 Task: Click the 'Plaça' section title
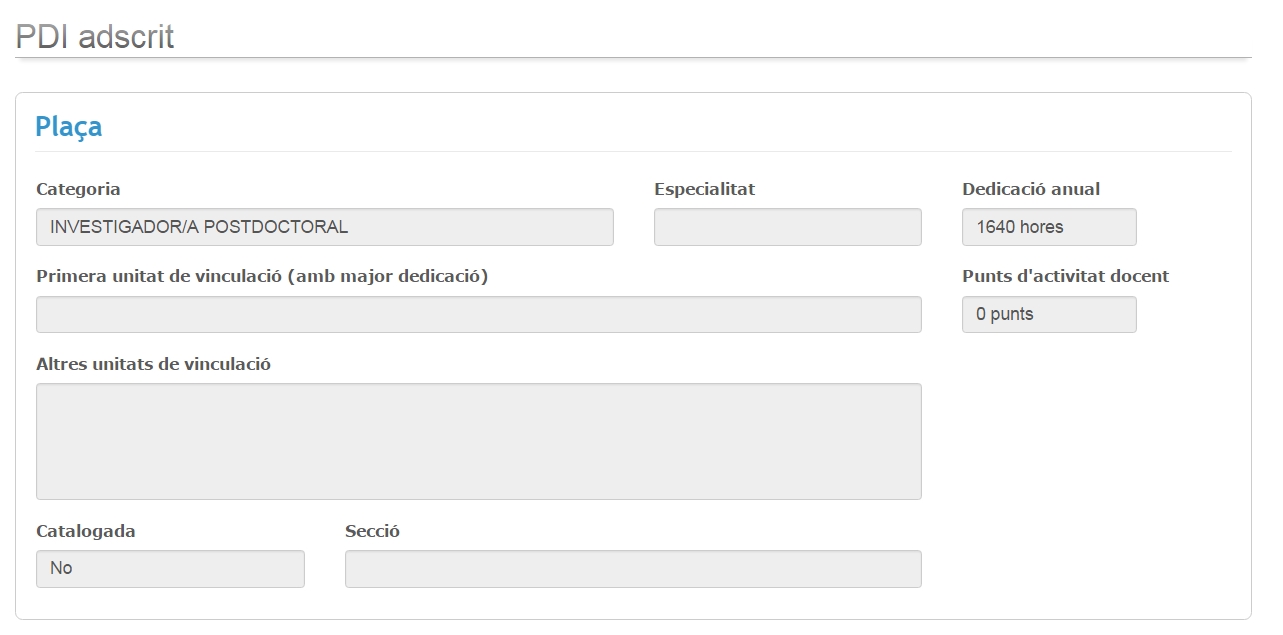(69, 127)
